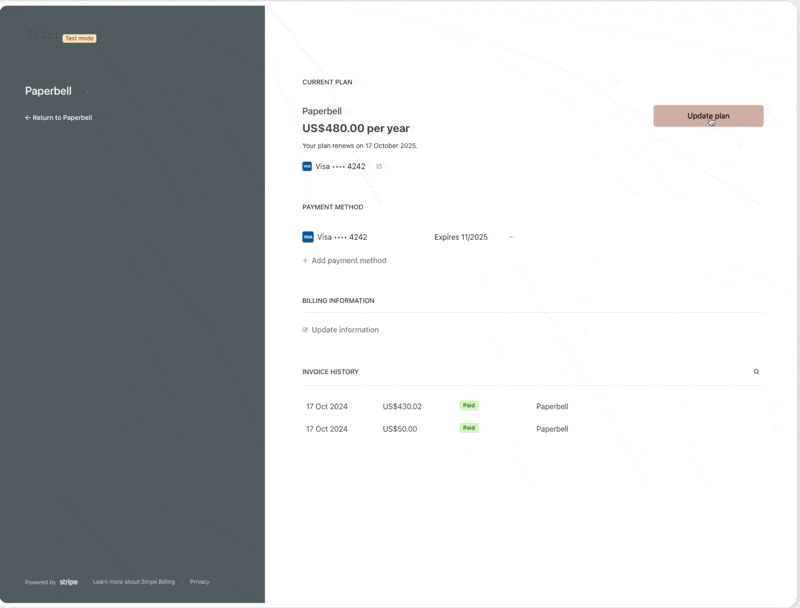800x608 pixels.
Task: Open the three-dot menu for Visa 4242
Action: [511, 237]
